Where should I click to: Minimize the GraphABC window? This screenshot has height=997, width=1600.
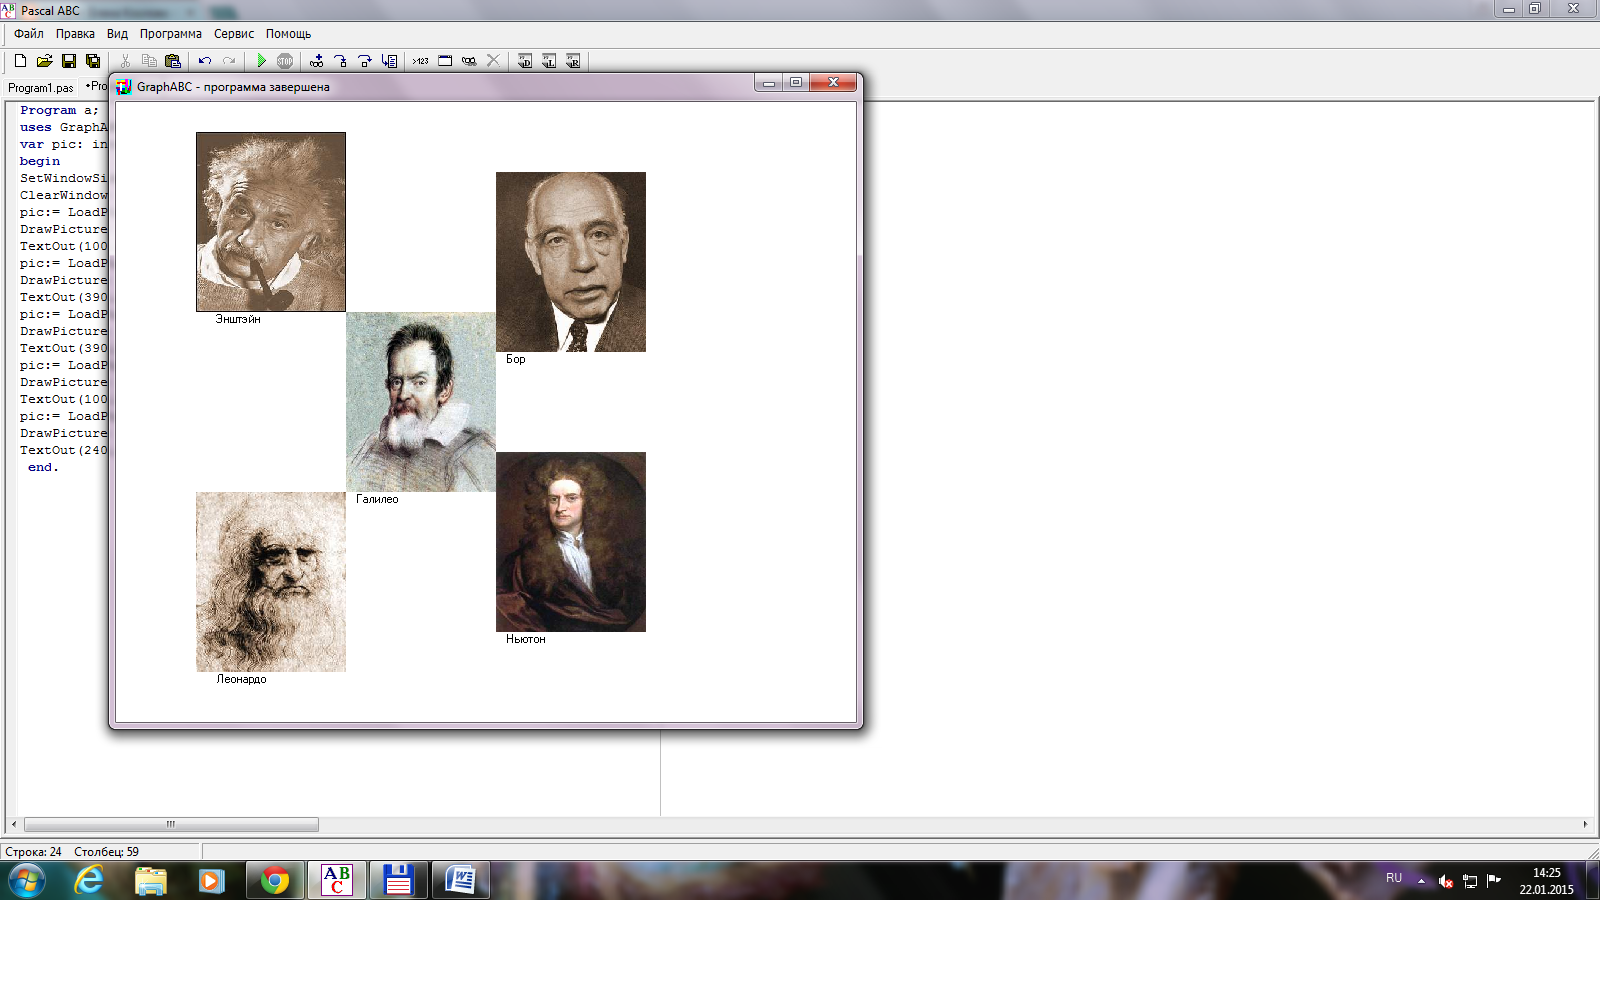[x=769, y=83]
